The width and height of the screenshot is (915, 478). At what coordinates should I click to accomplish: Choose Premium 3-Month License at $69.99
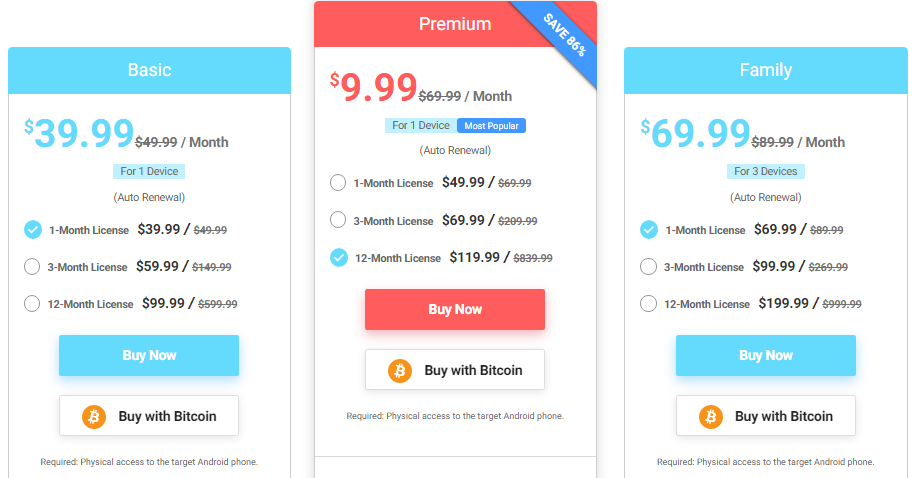tap(338, 220)
